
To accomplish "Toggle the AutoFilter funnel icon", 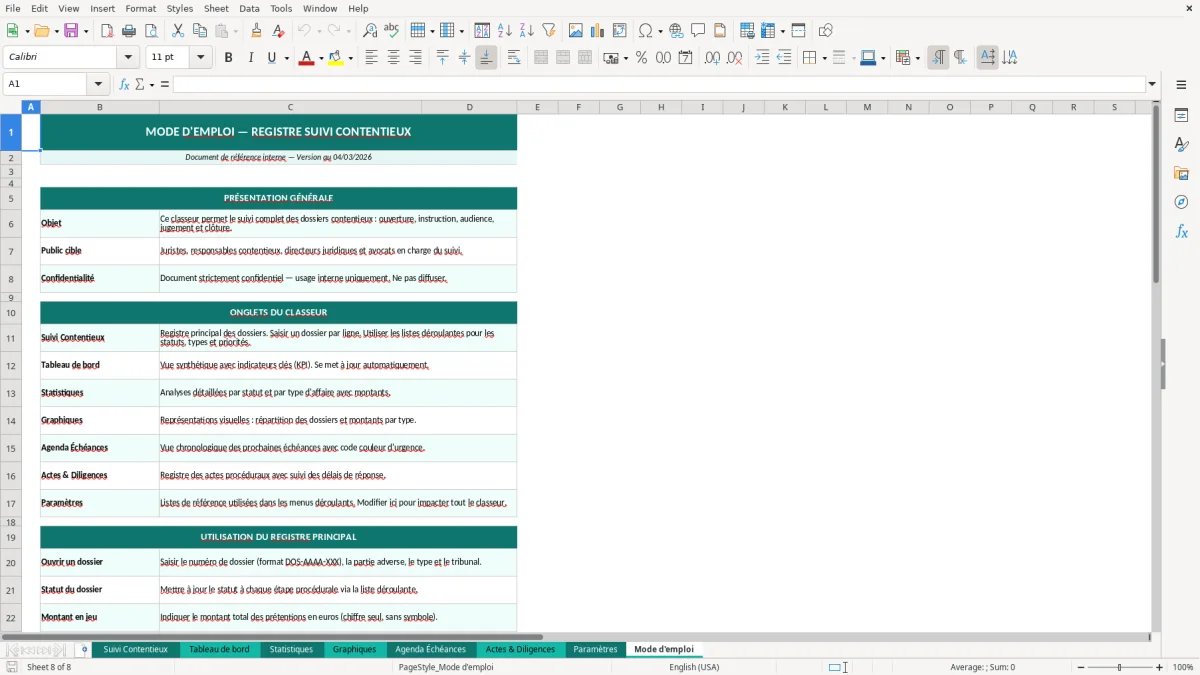I will tap(549, 31).
